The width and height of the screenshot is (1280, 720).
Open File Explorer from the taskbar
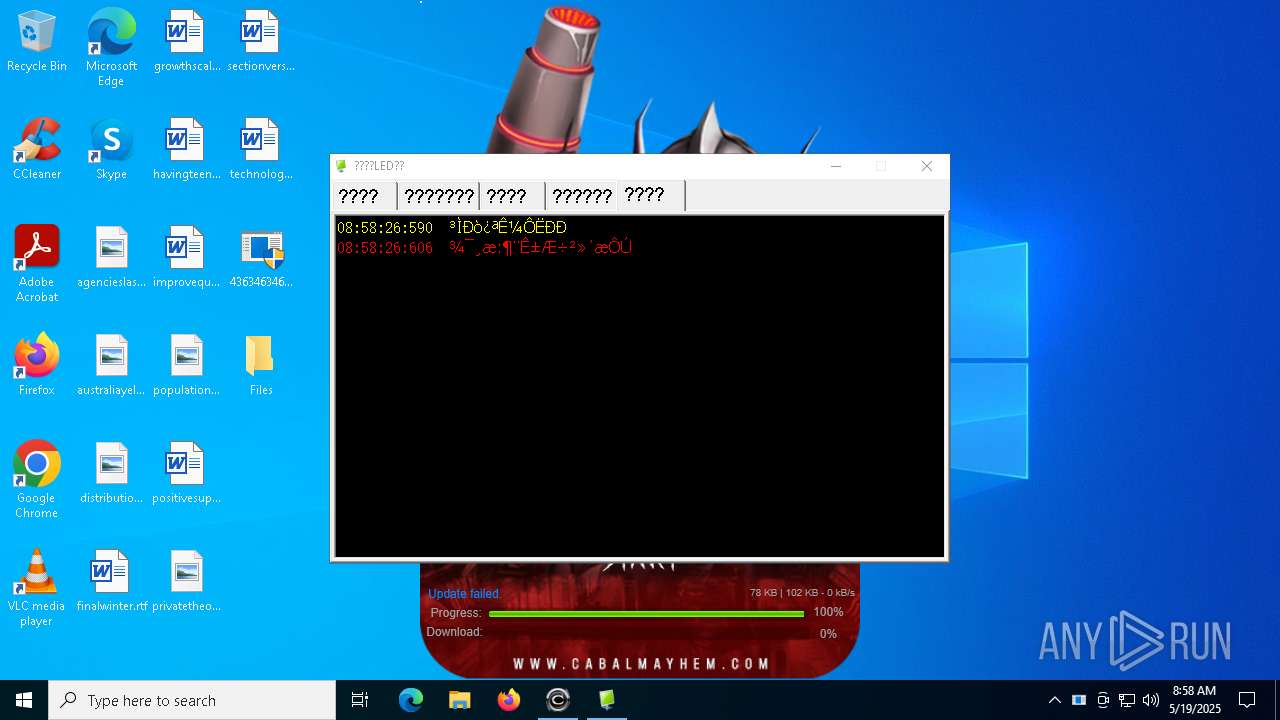point(460,700)
